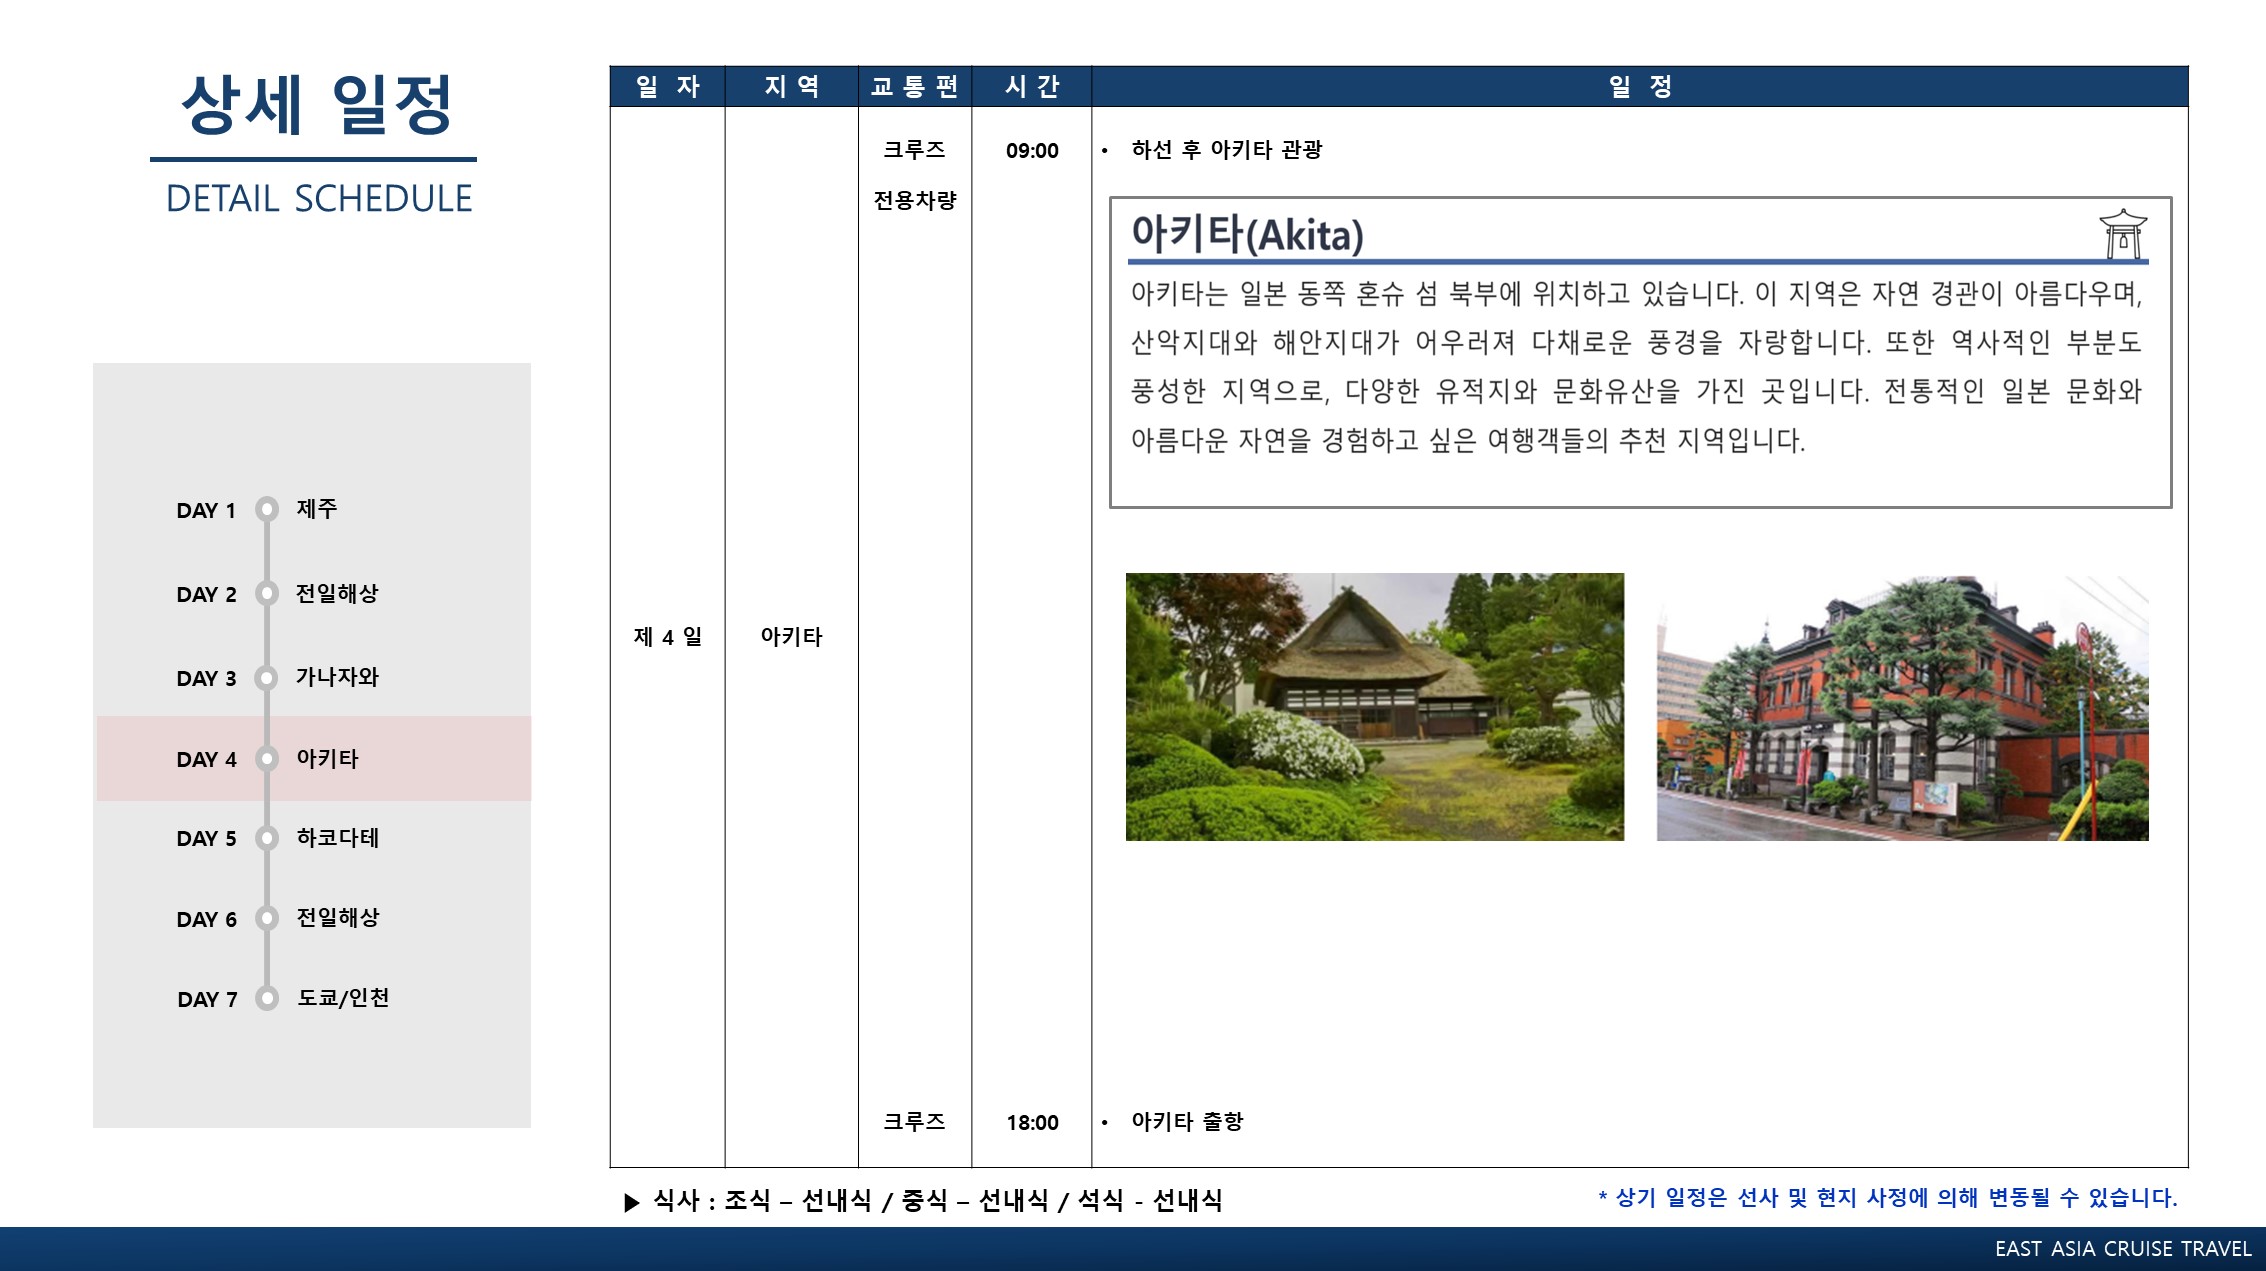This screenshot has height=1271, width=2266.
Task: Click the 가나자와 destination label
Action: pos(337,677)
